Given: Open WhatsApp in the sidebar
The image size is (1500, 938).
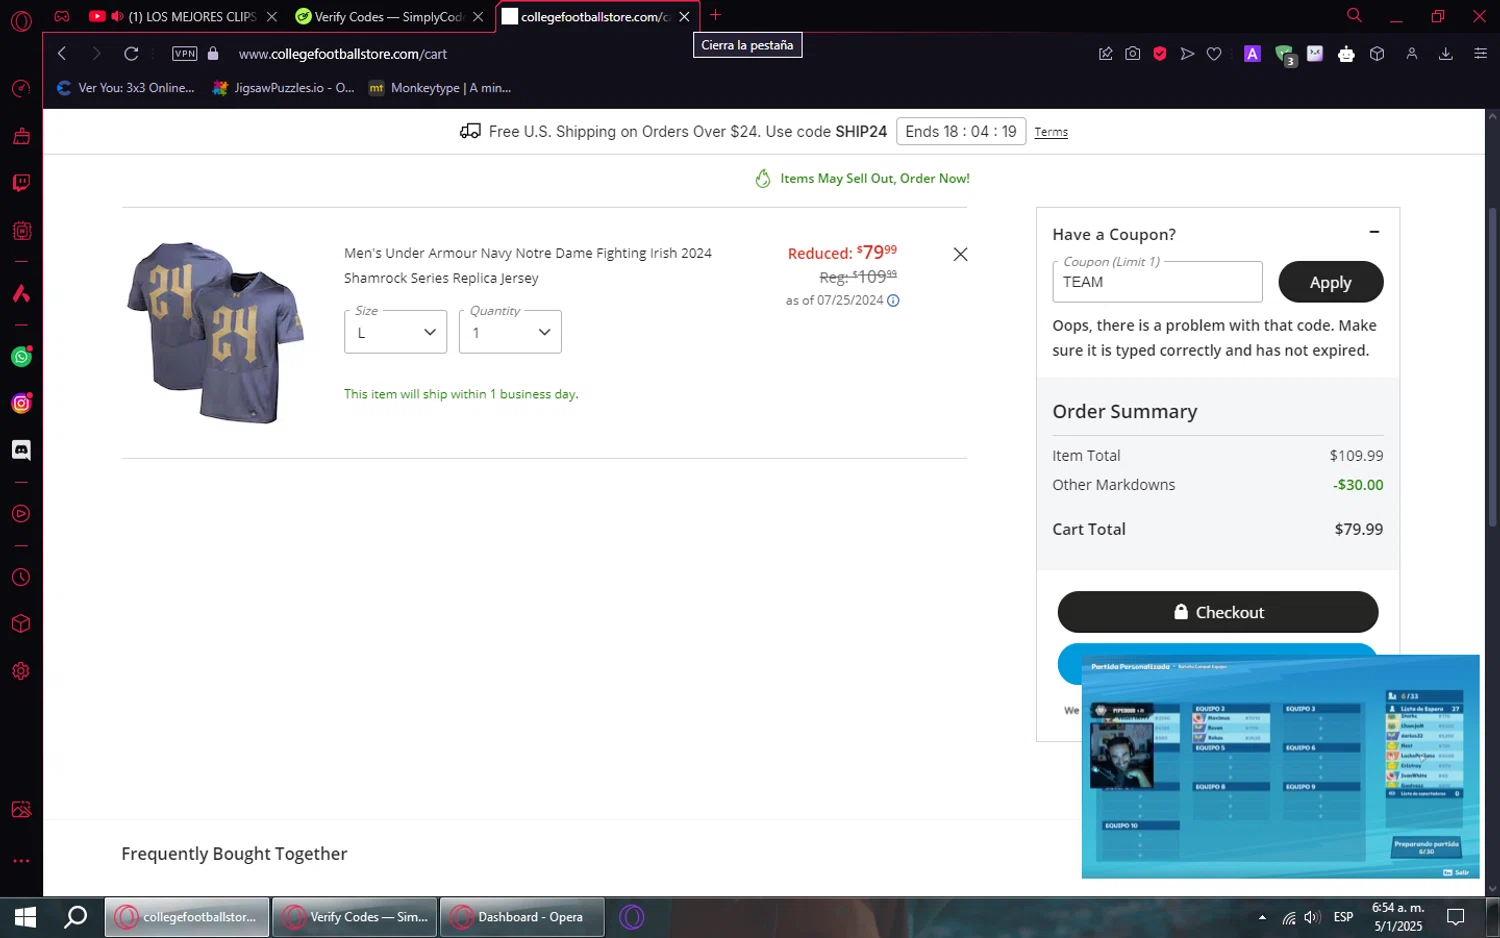Looking at the screenshot, I should point(21,357).
